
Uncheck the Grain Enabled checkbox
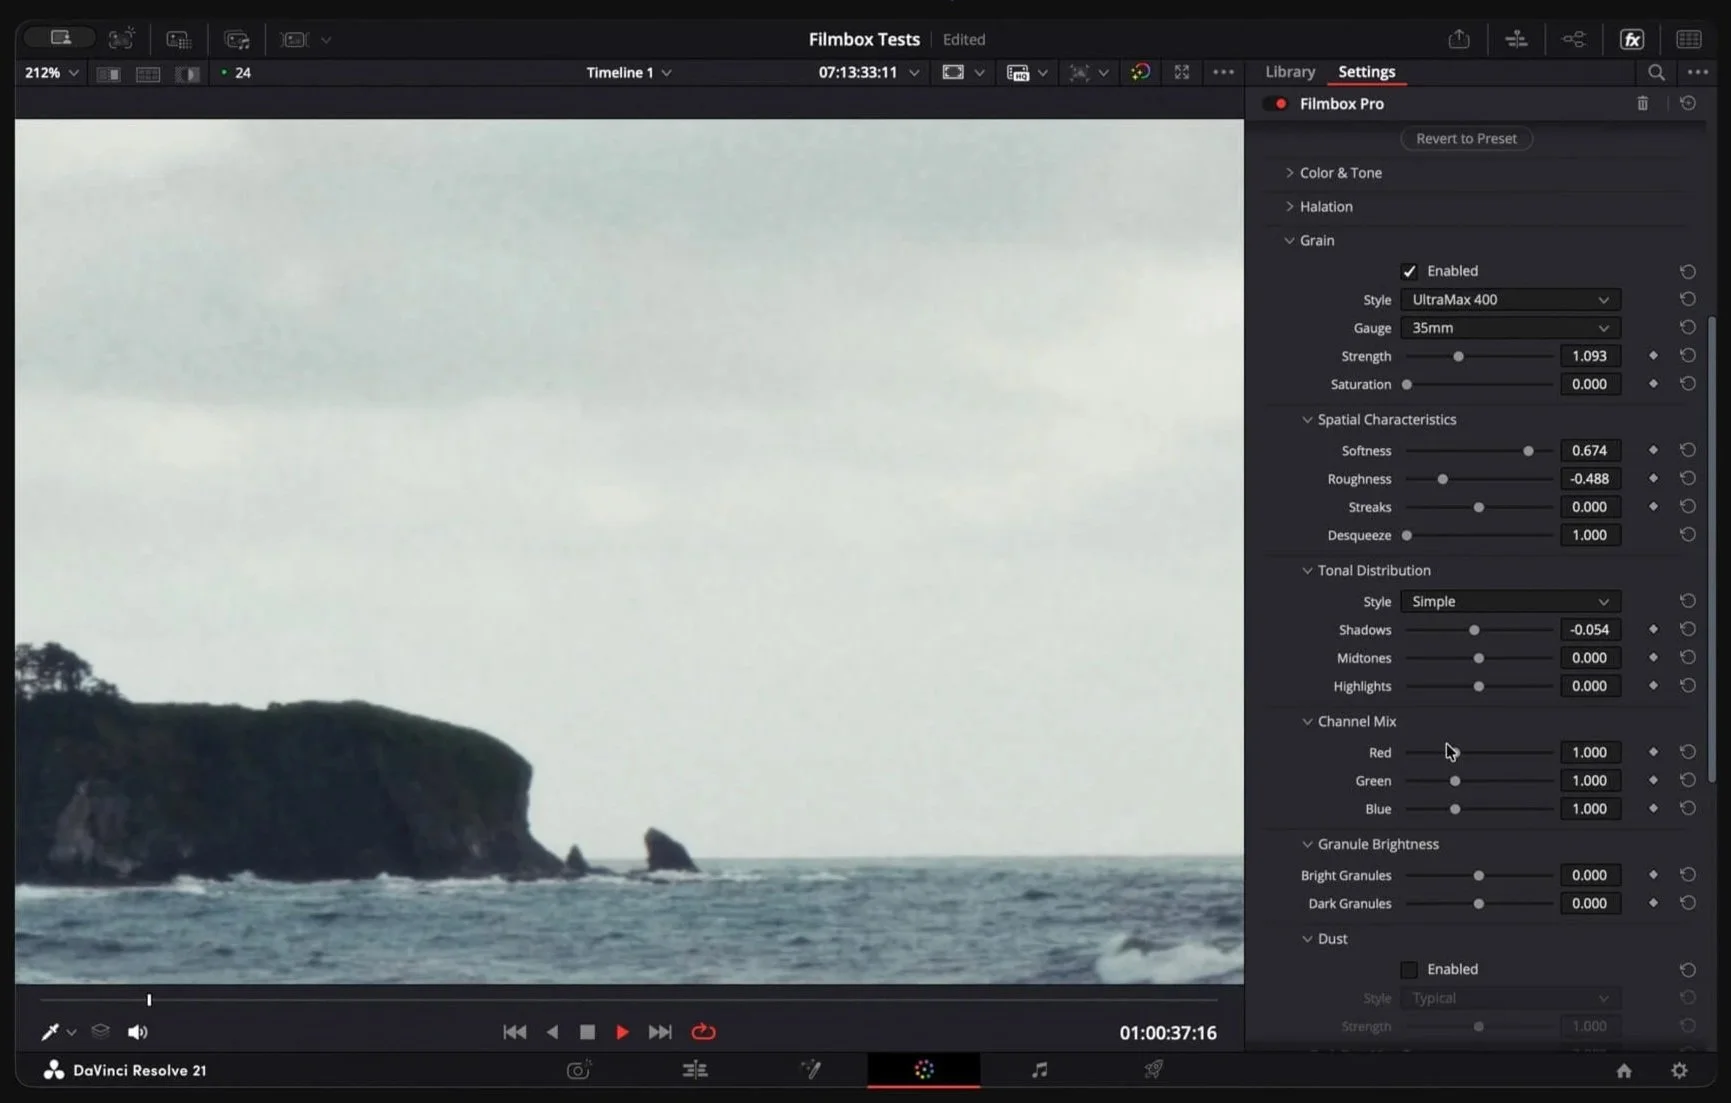point(1409,271)
